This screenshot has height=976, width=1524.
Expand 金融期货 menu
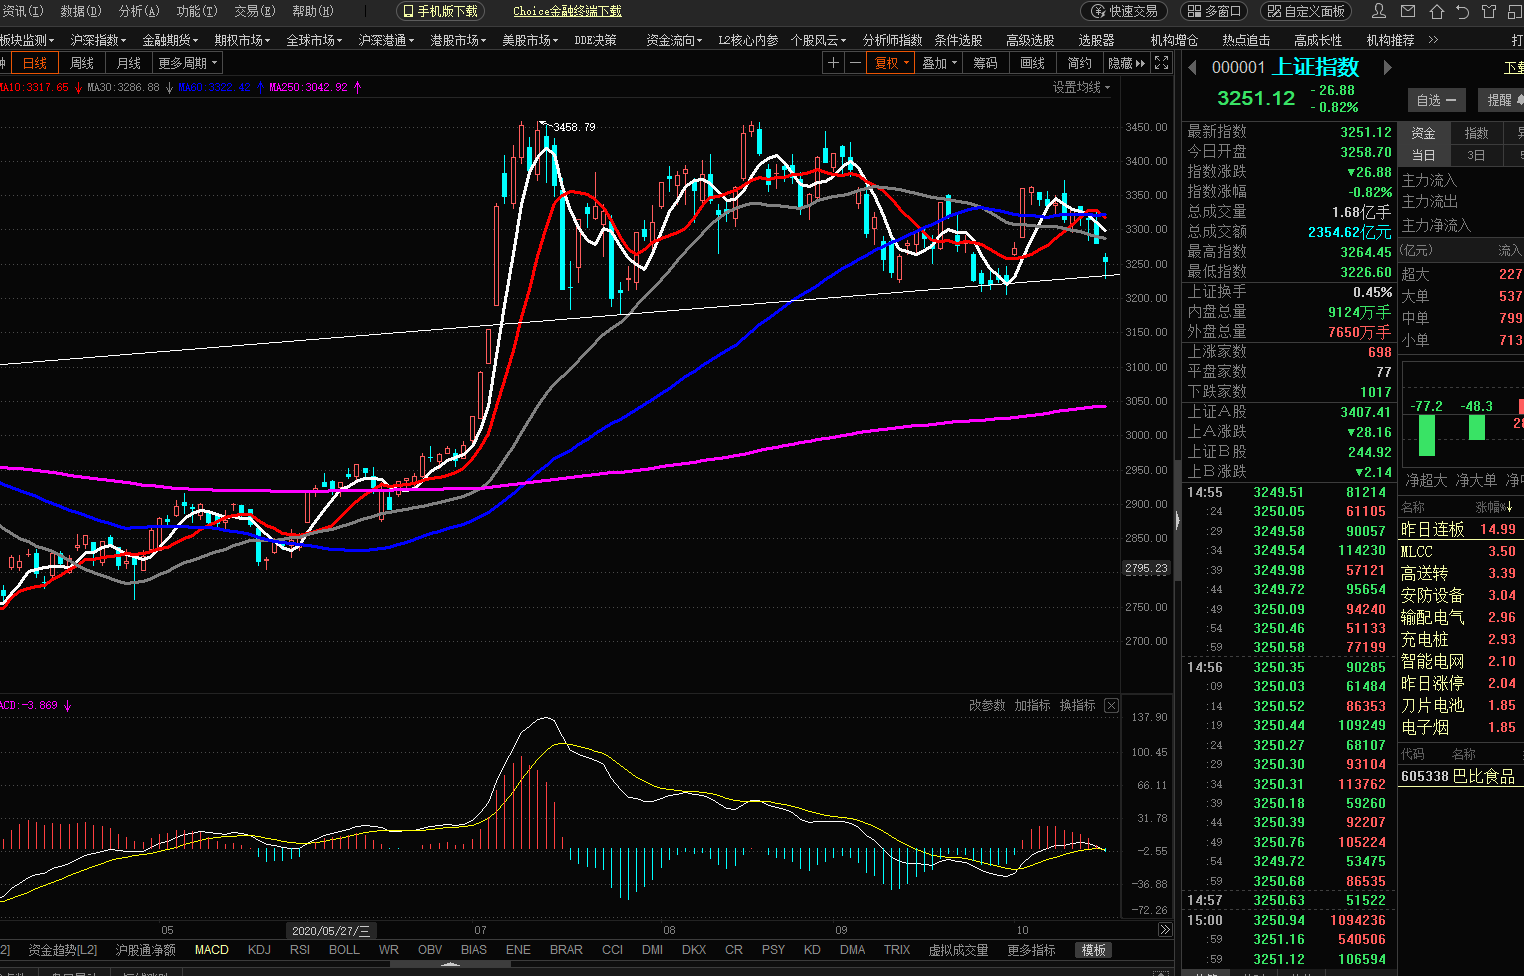[170, 40]
